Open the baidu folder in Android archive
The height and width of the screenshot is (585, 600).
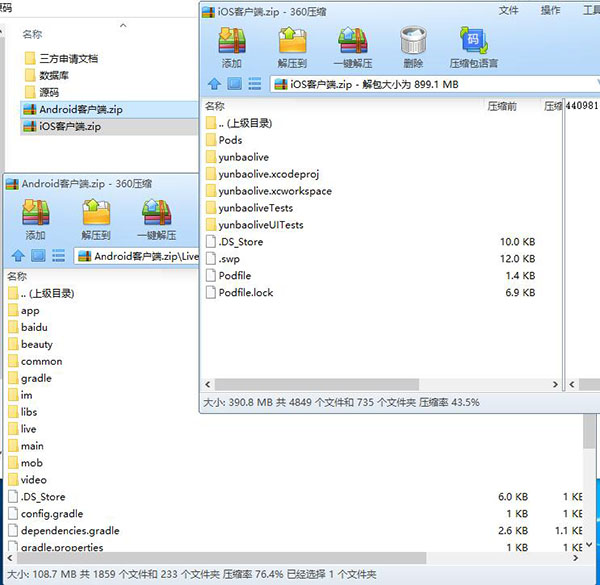point(28,327)
